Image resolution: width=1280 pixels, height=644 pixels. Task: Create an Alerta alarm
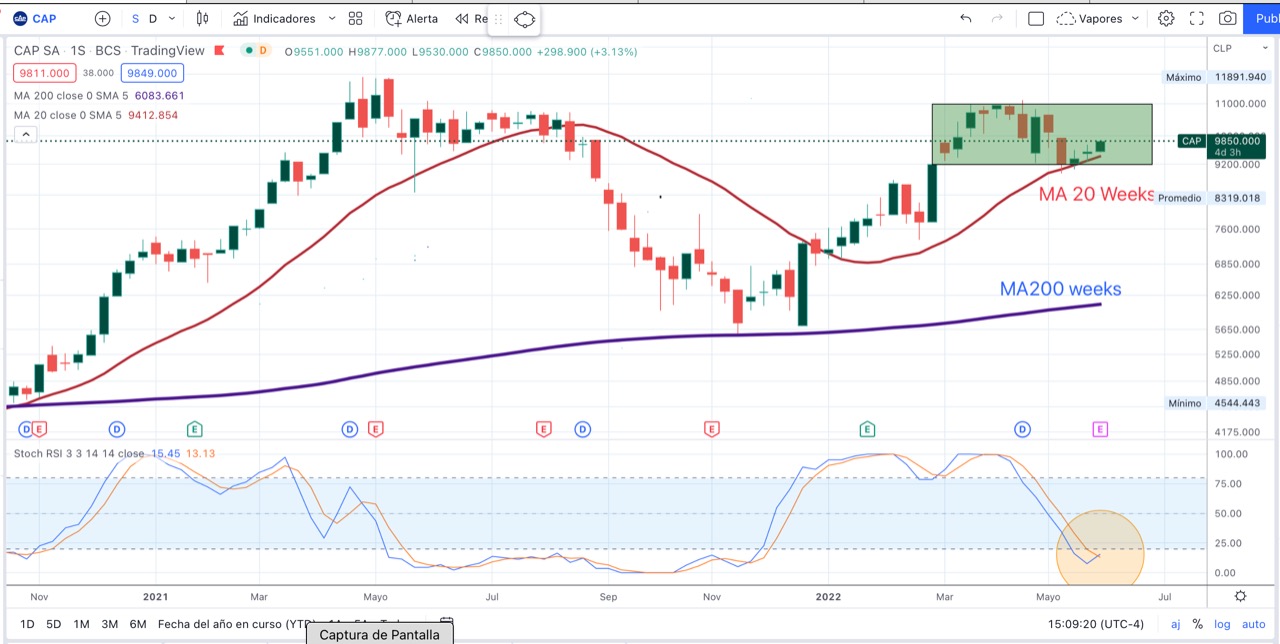click(x=412, y=18)
